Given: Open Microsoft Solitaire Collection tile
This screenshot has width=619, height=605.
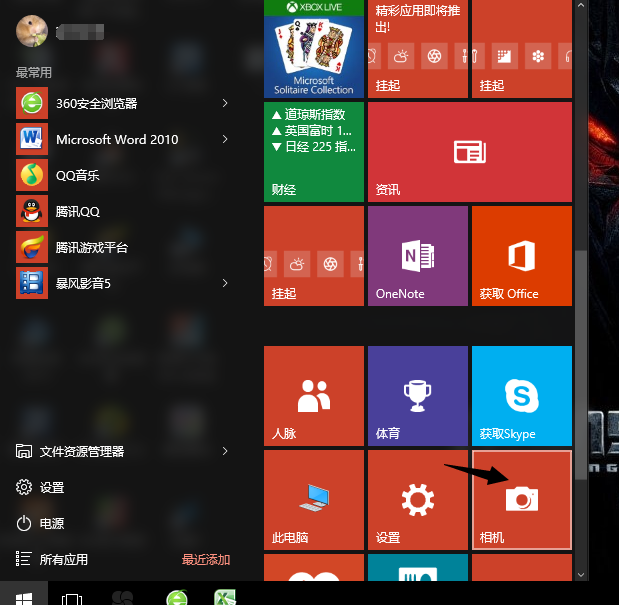Looking at the screenshot, I should coord(314,49).
